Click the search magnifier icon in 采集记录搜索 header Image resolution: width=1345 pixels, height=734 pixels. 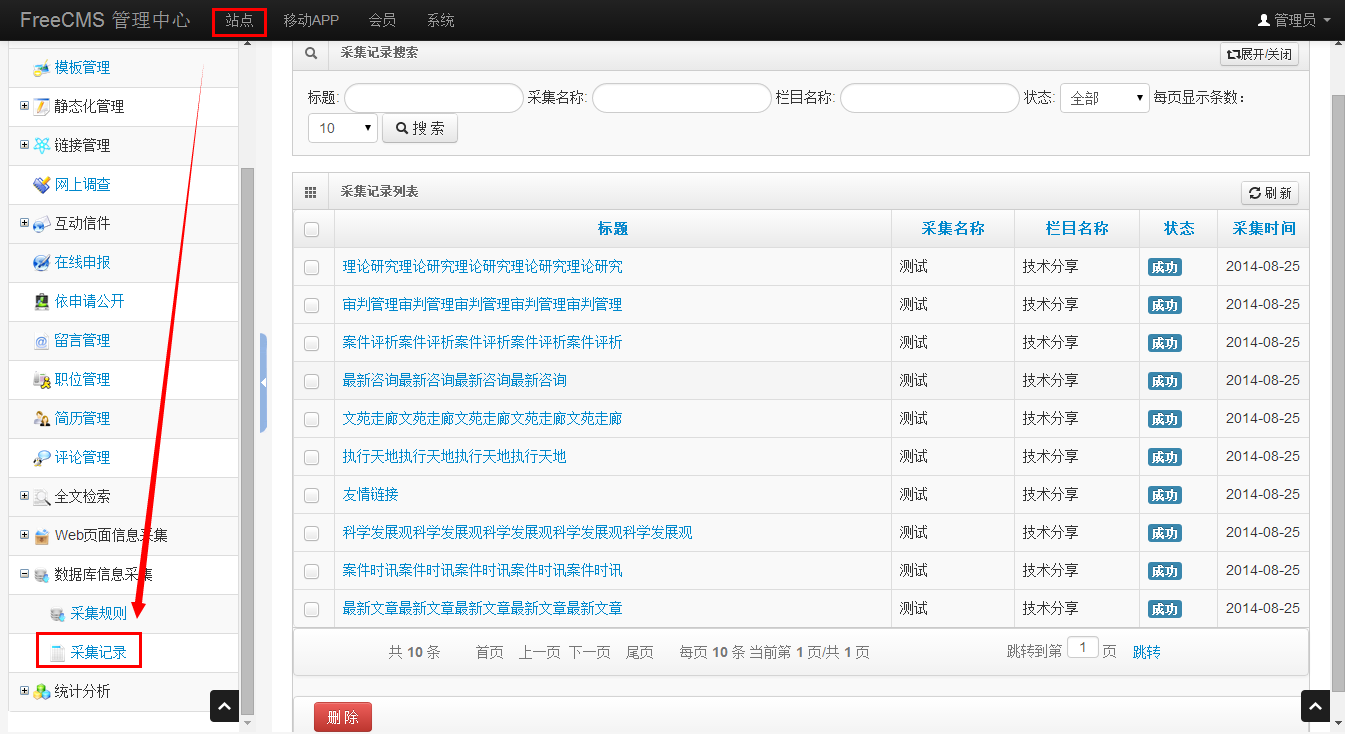(311, 53)
